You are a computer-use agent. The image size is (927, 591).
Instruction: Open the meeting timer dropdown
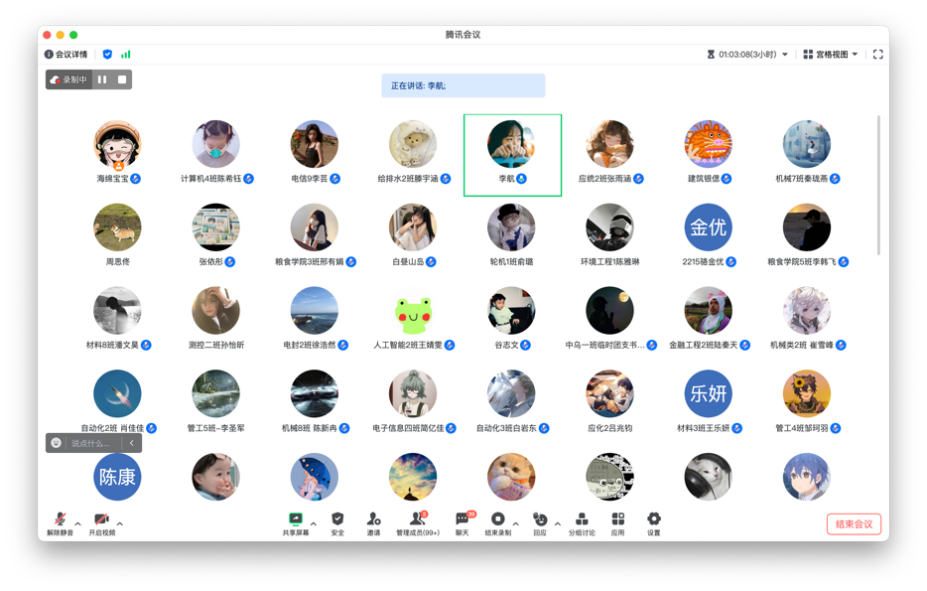point(748,54)
